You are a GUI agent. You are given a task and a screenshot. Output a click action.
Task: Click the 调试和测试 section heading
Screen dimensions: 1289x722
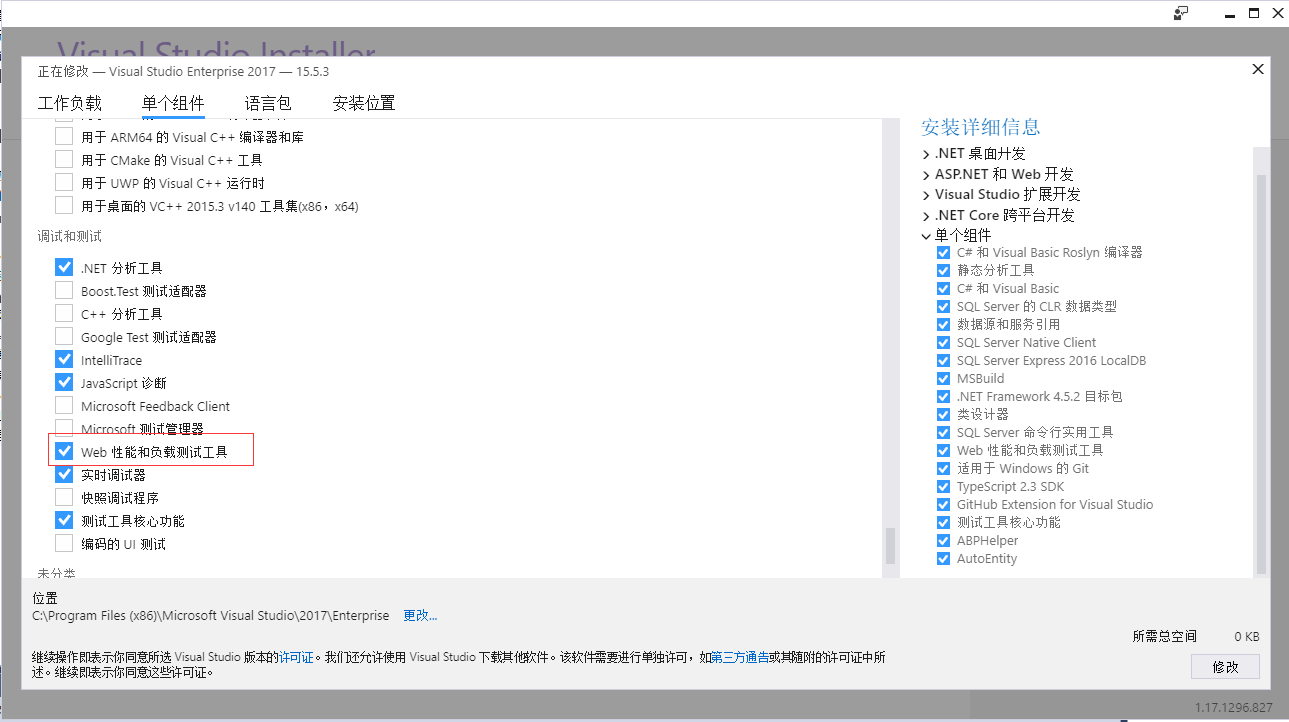coord(70,237)
